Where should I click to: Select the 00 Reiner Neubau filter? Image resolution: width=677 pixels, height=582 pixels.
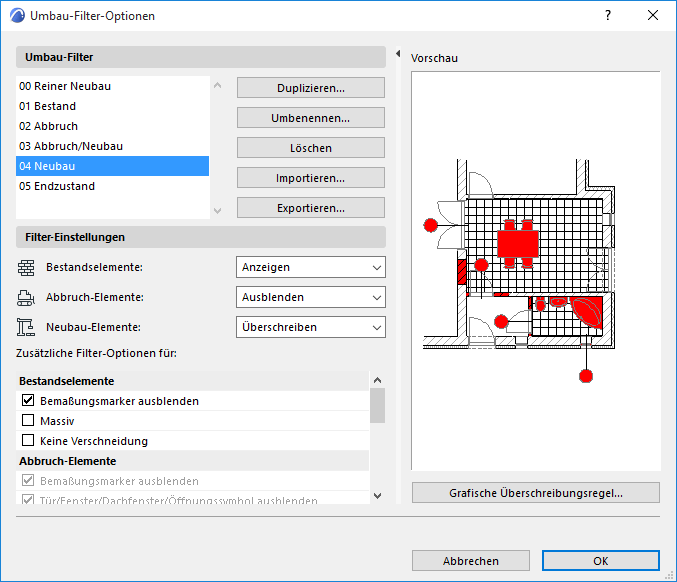click(112, 86)
